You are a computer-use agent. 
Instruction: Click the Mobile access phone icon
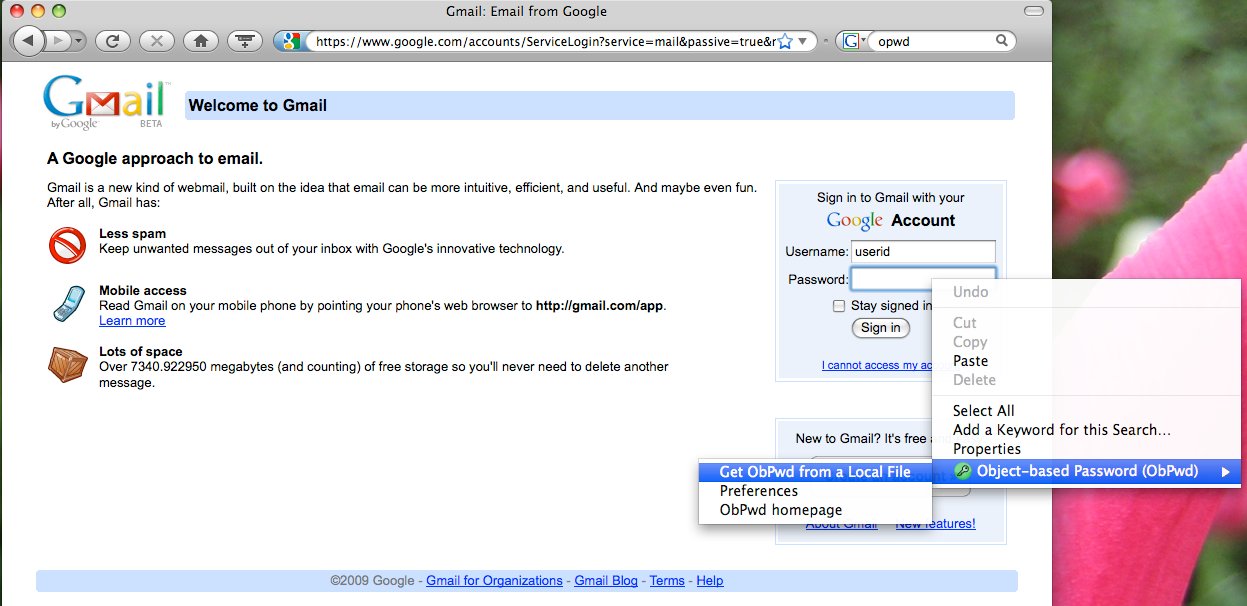[67, 304]
